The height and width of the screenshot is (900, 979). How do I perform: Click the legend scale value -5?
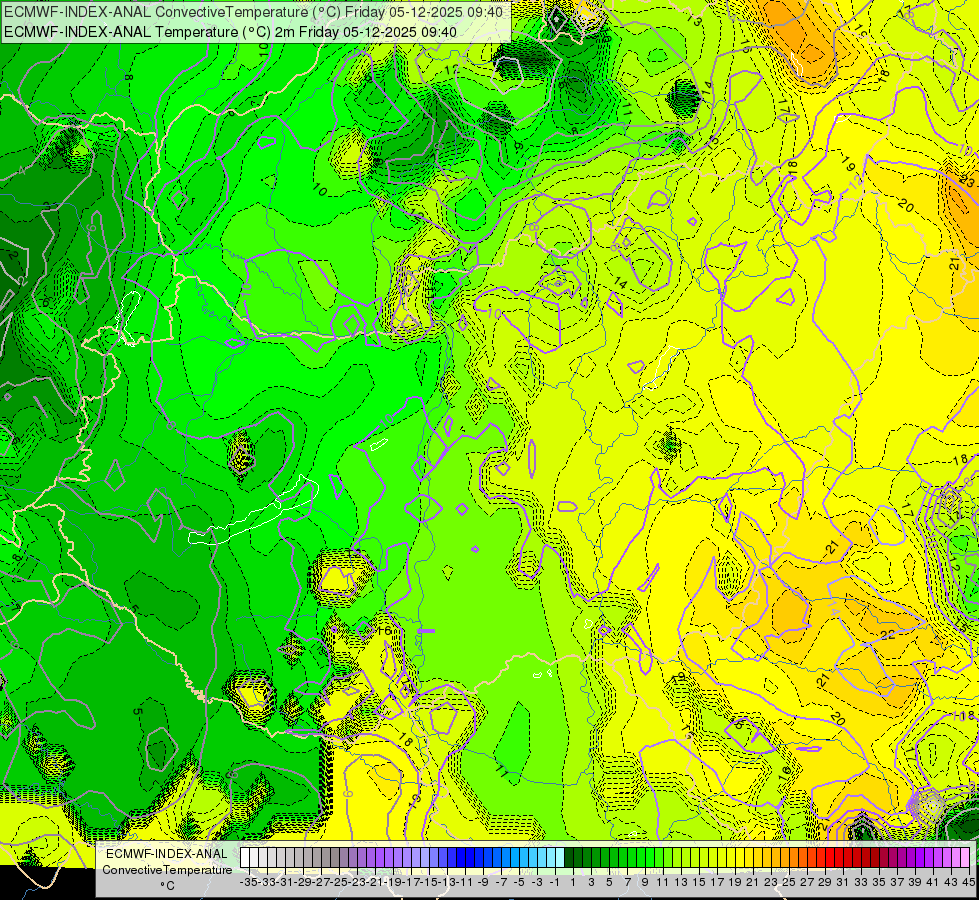coord(518,882)
